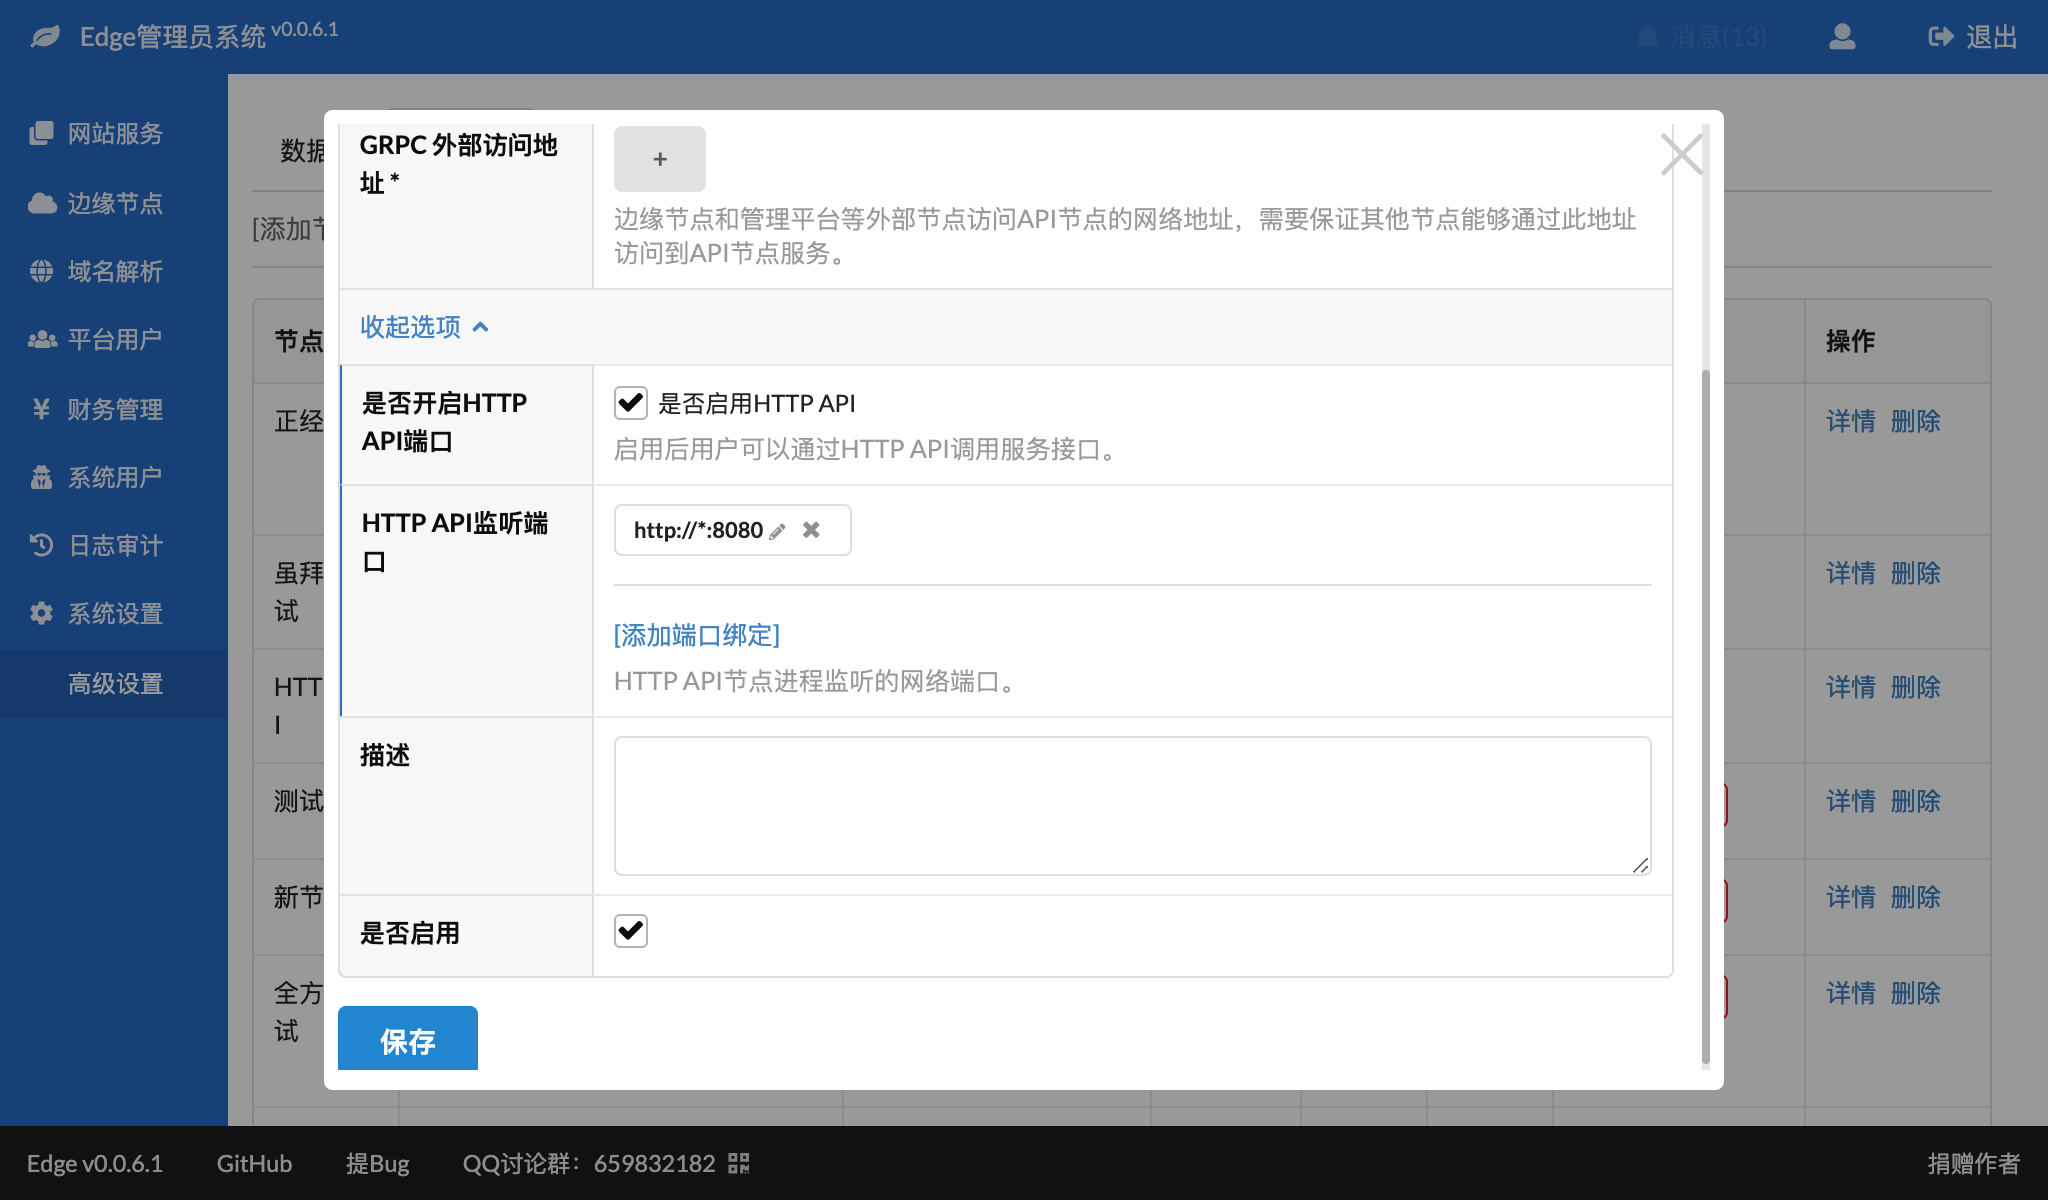Click the 网站服务 copy icon
Viewport: 2048px width, 1200px height.
(x=41, y=133)
